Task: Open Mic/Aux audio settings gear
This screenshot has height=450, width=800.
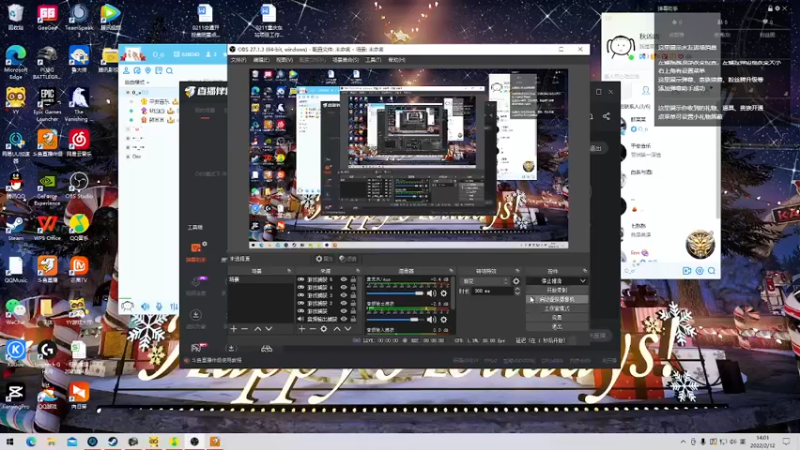Action: (x=444, y=293)
